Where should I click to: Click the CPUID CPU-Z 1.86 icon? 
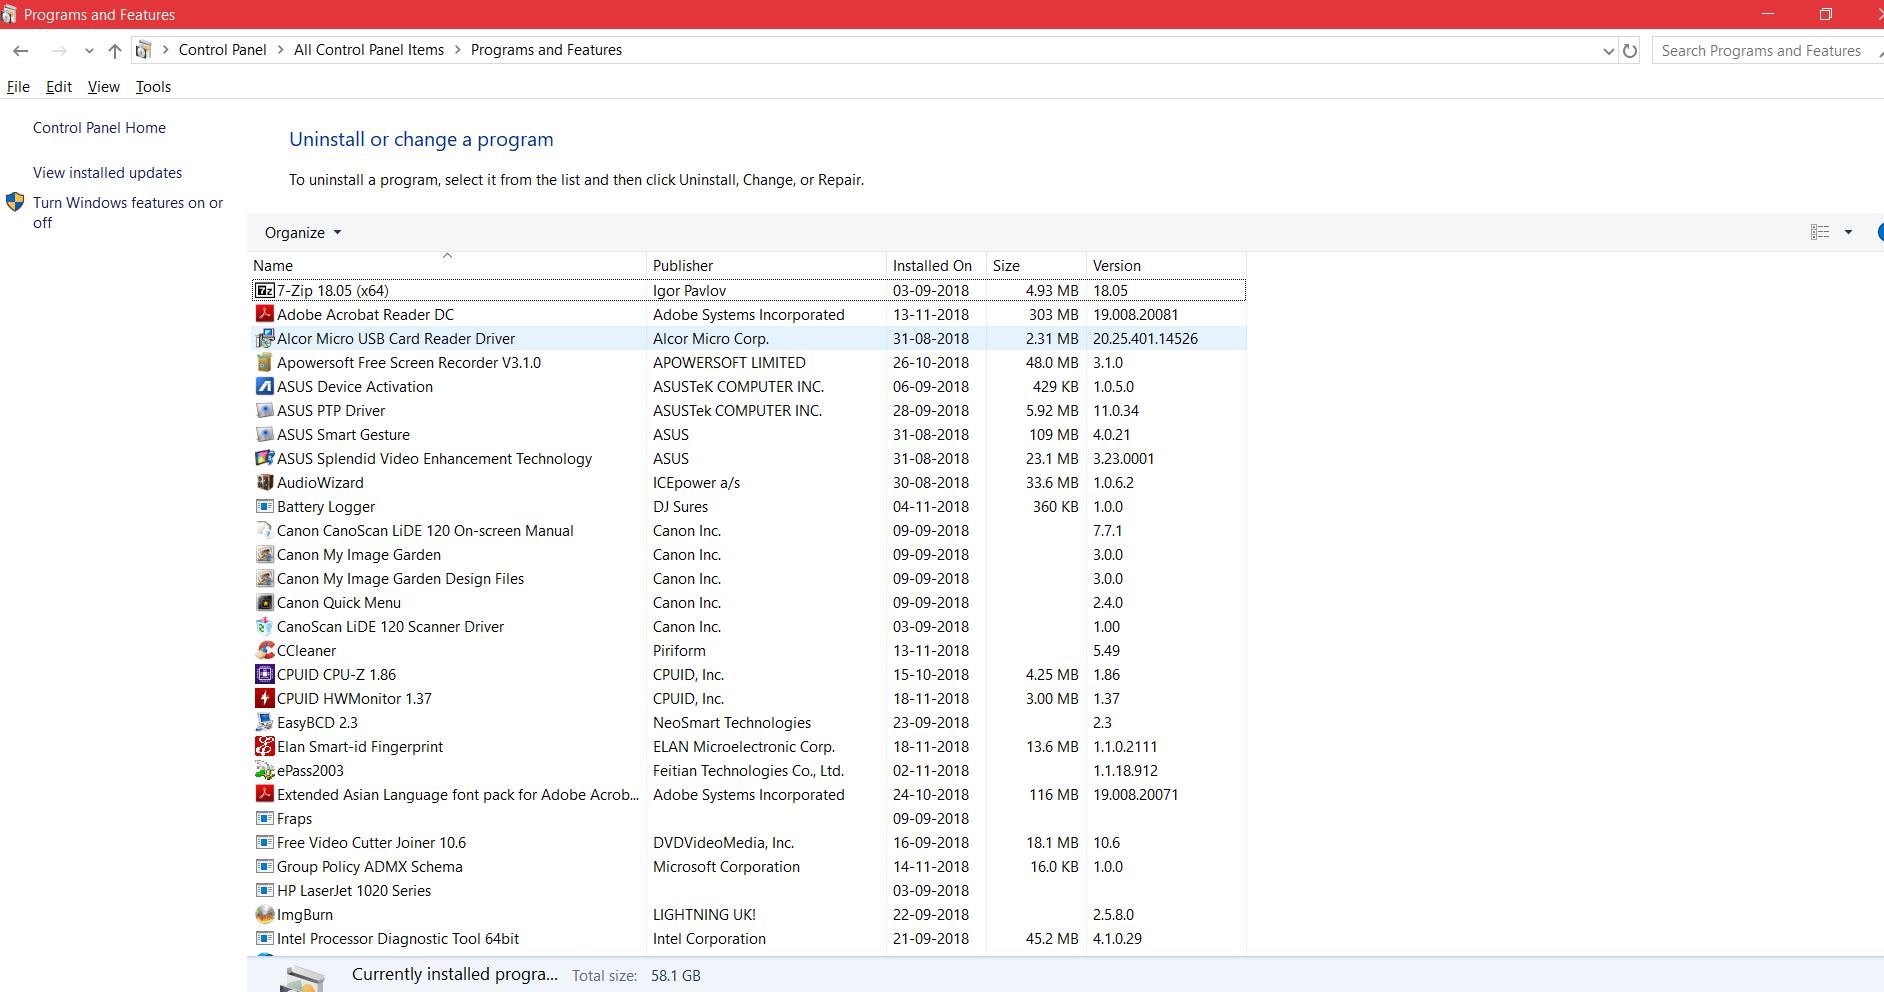click(x=265, y=674)
